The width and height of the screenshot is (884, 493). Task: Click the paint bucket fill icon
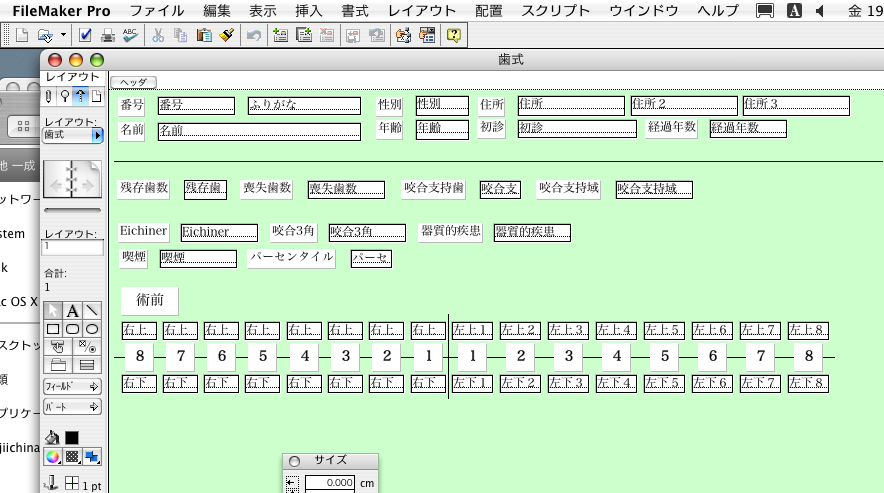tap(52, 437)
